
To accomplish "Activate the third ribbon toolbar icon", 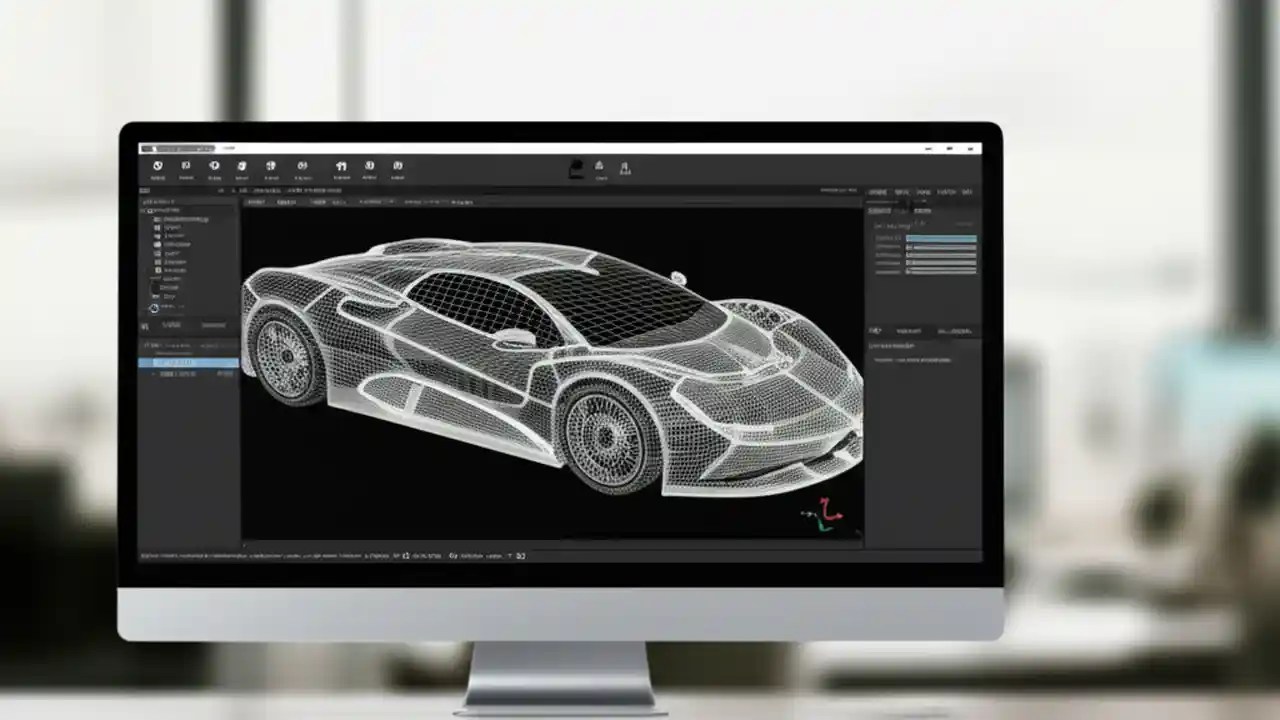I will coord(214,165).
